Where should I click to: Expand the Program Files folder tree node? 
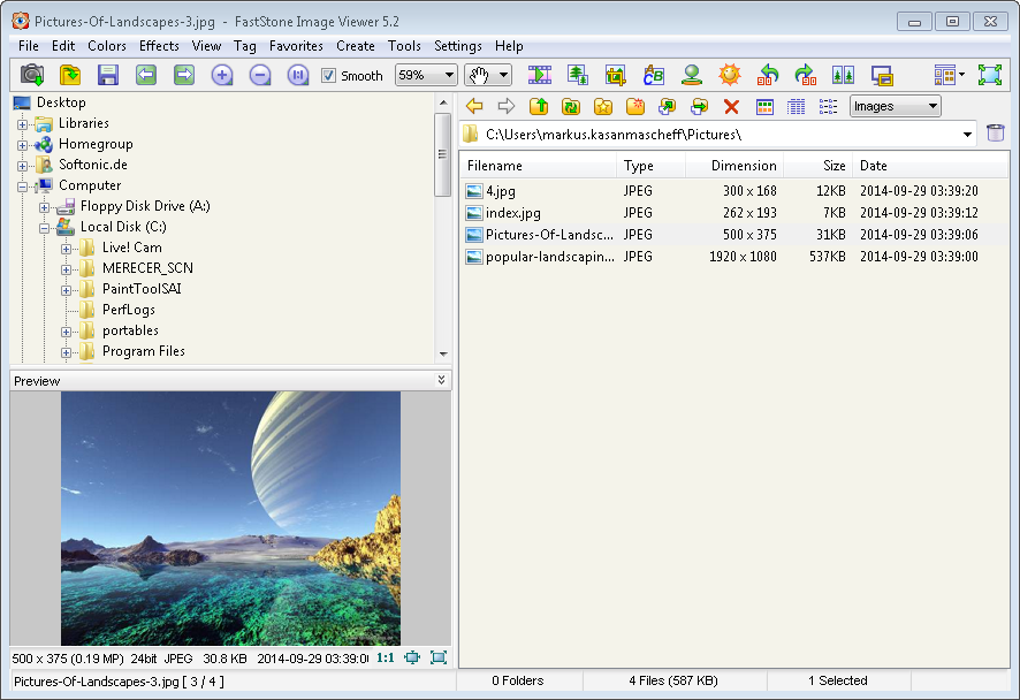click(66, 352)
